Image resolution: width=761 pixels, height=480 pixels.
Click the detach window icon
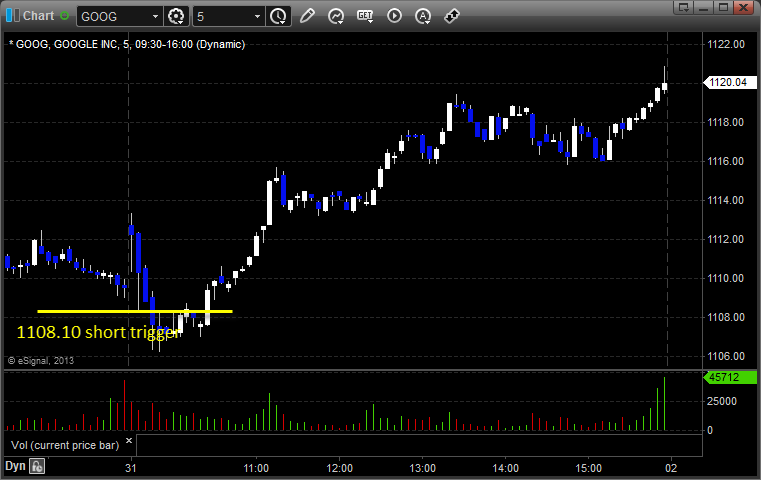pyautogui.click(x=684, y=7)
